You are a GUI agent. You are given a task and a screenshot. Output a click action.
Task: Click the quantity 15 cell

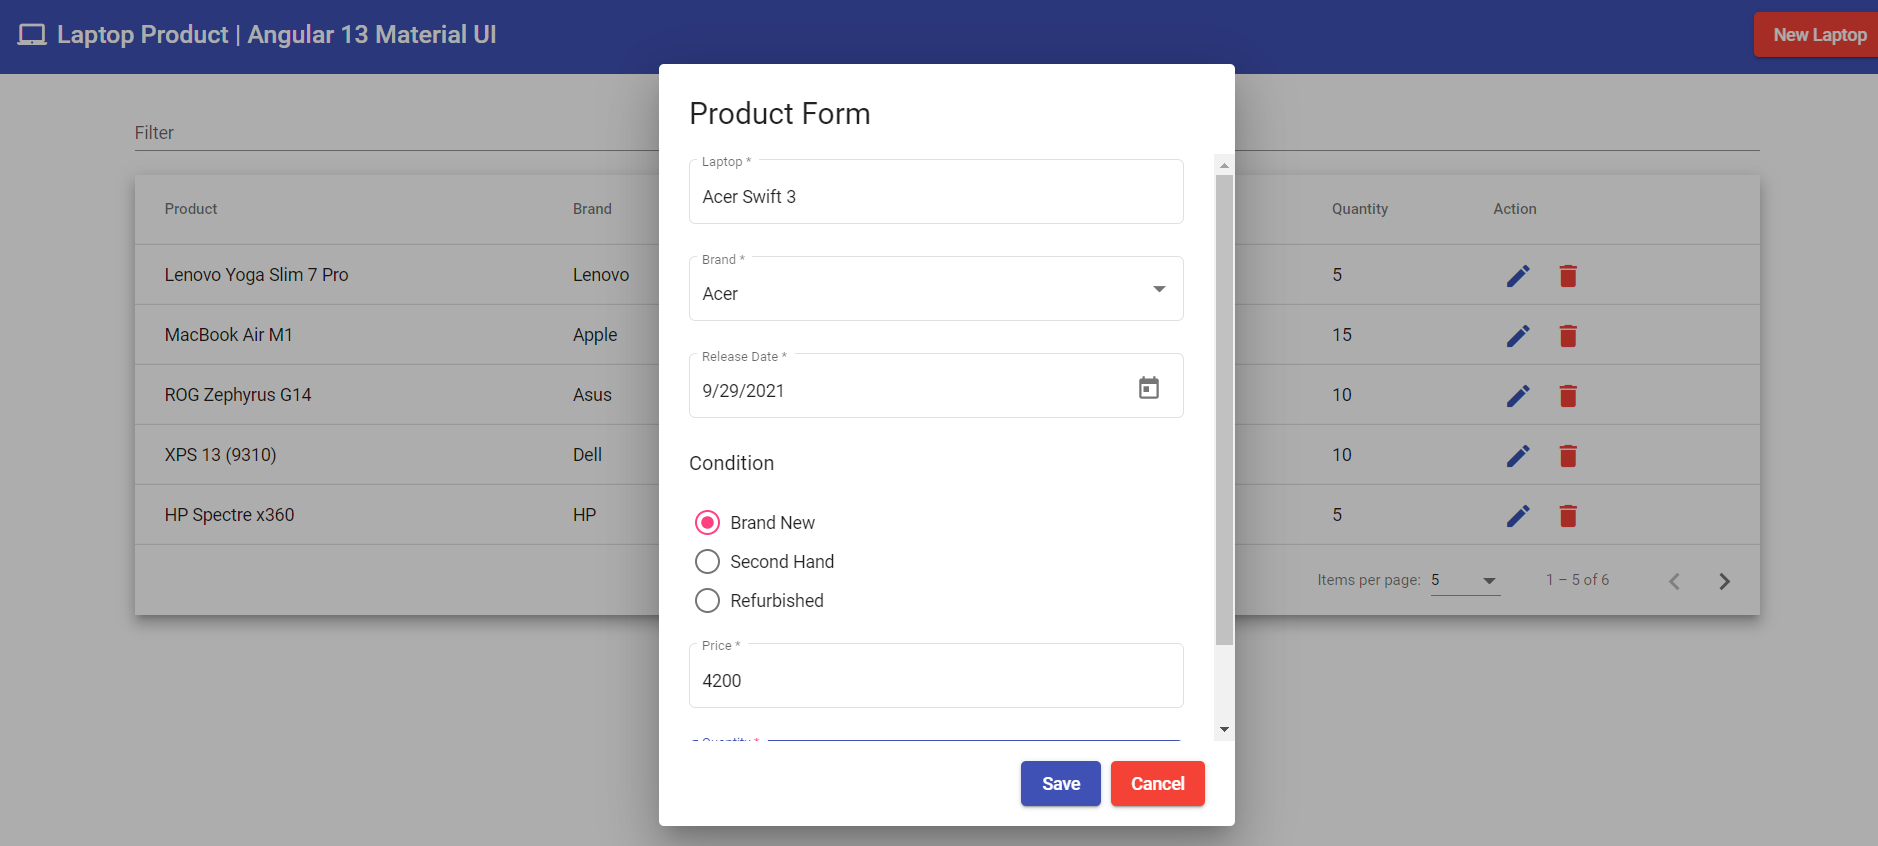(x=1342, y=335)
